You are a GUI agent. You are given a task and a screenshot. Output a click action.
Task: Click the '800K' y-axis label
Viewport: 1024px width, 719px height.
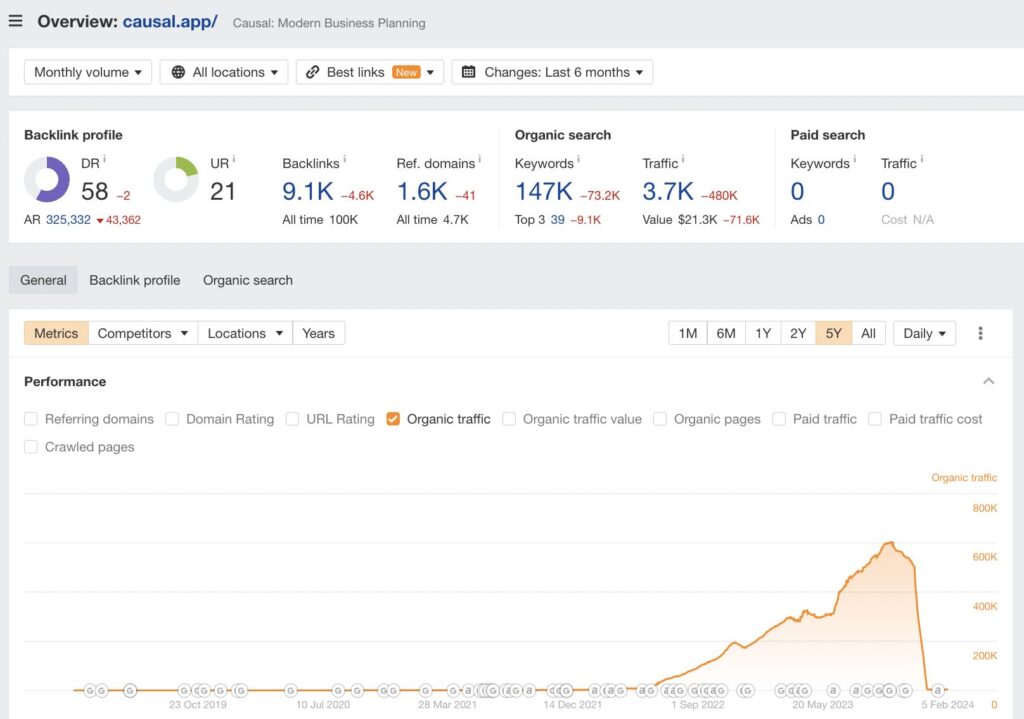985,508
